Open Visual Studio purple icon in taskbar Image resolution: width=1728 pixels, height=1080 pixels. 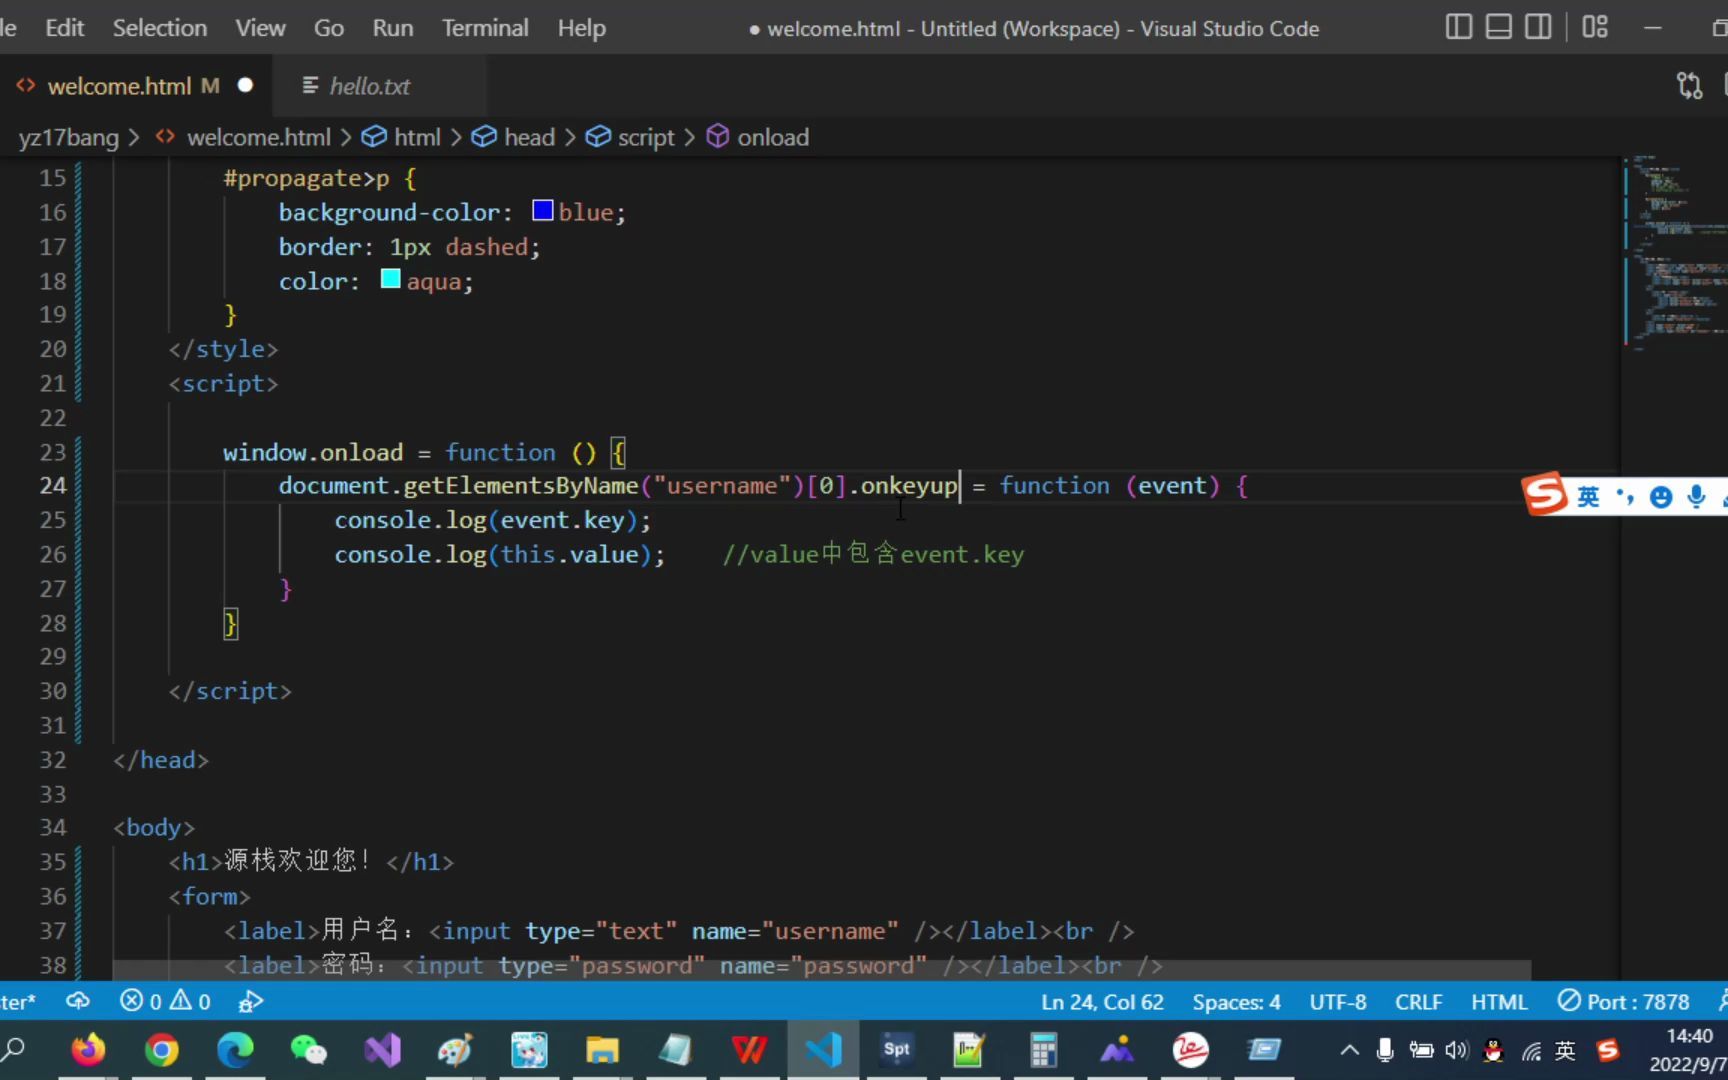pos(382,1050)
